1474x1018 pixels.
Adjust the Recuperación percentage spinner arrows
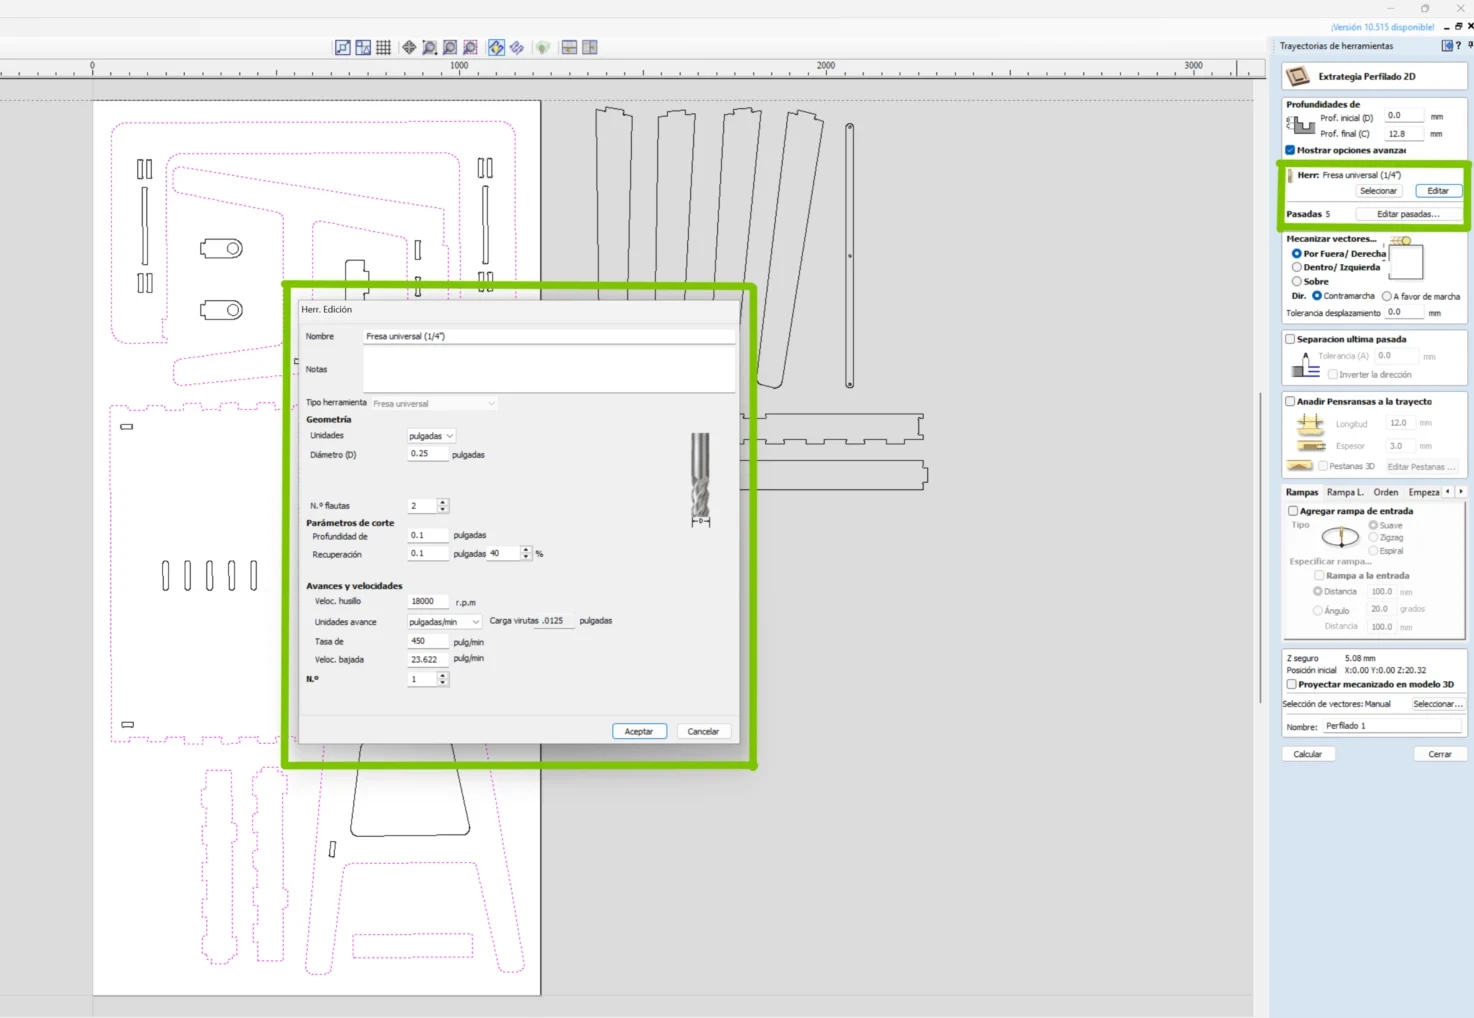pos(526,553)
